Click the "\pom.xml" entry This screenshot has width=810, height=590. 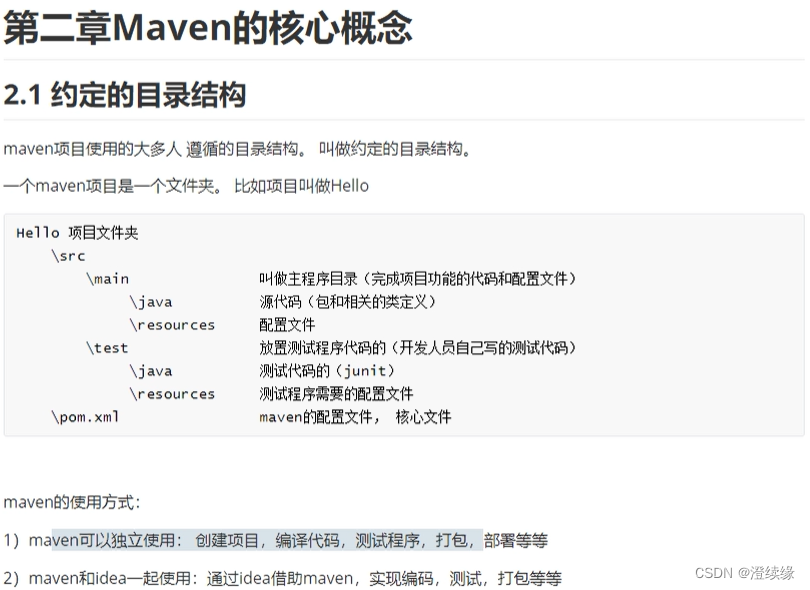coord(85,417)
